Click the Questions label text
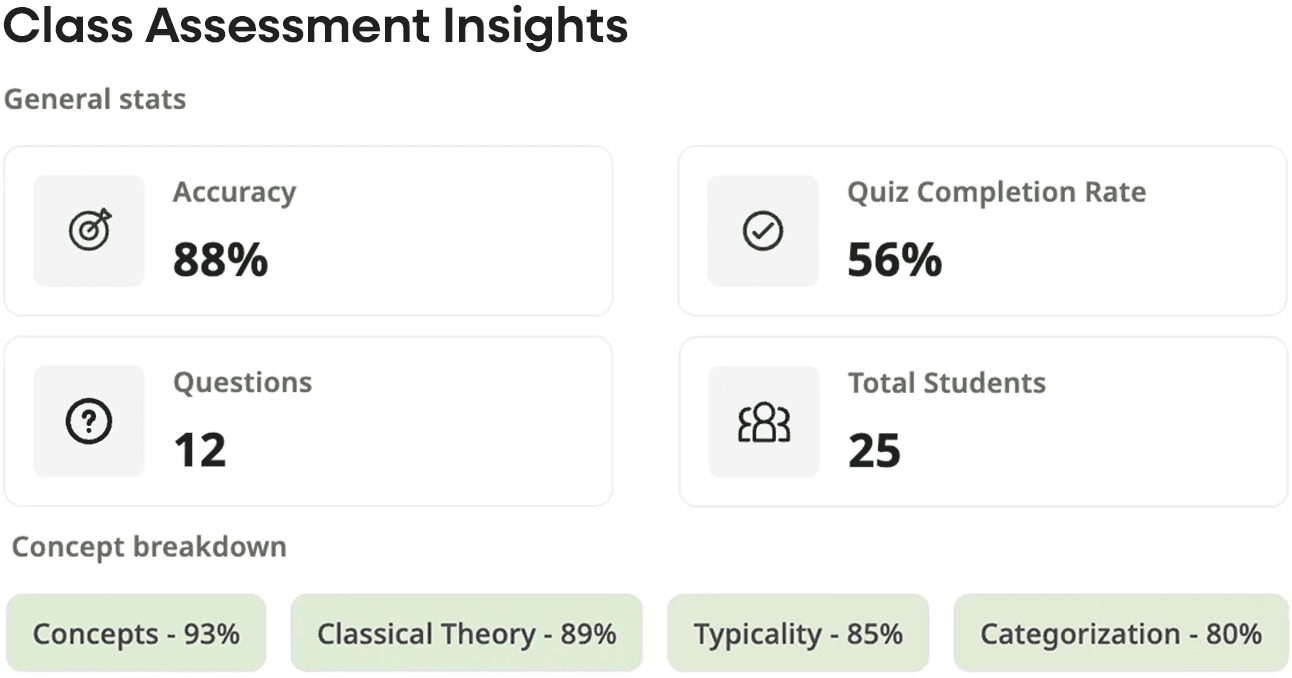The image size is (1292, 678). 242,382
